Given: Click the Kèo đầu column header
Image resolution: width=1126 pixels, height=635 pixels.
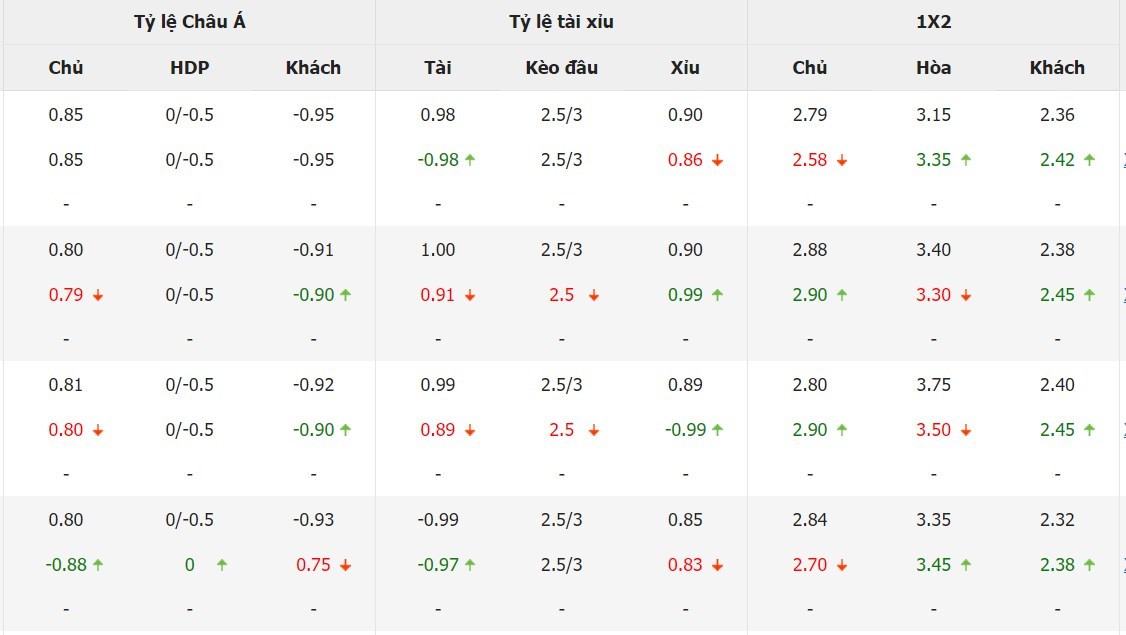Looking at the screenshot, I should pyautogui.click(x=561, y=68).
